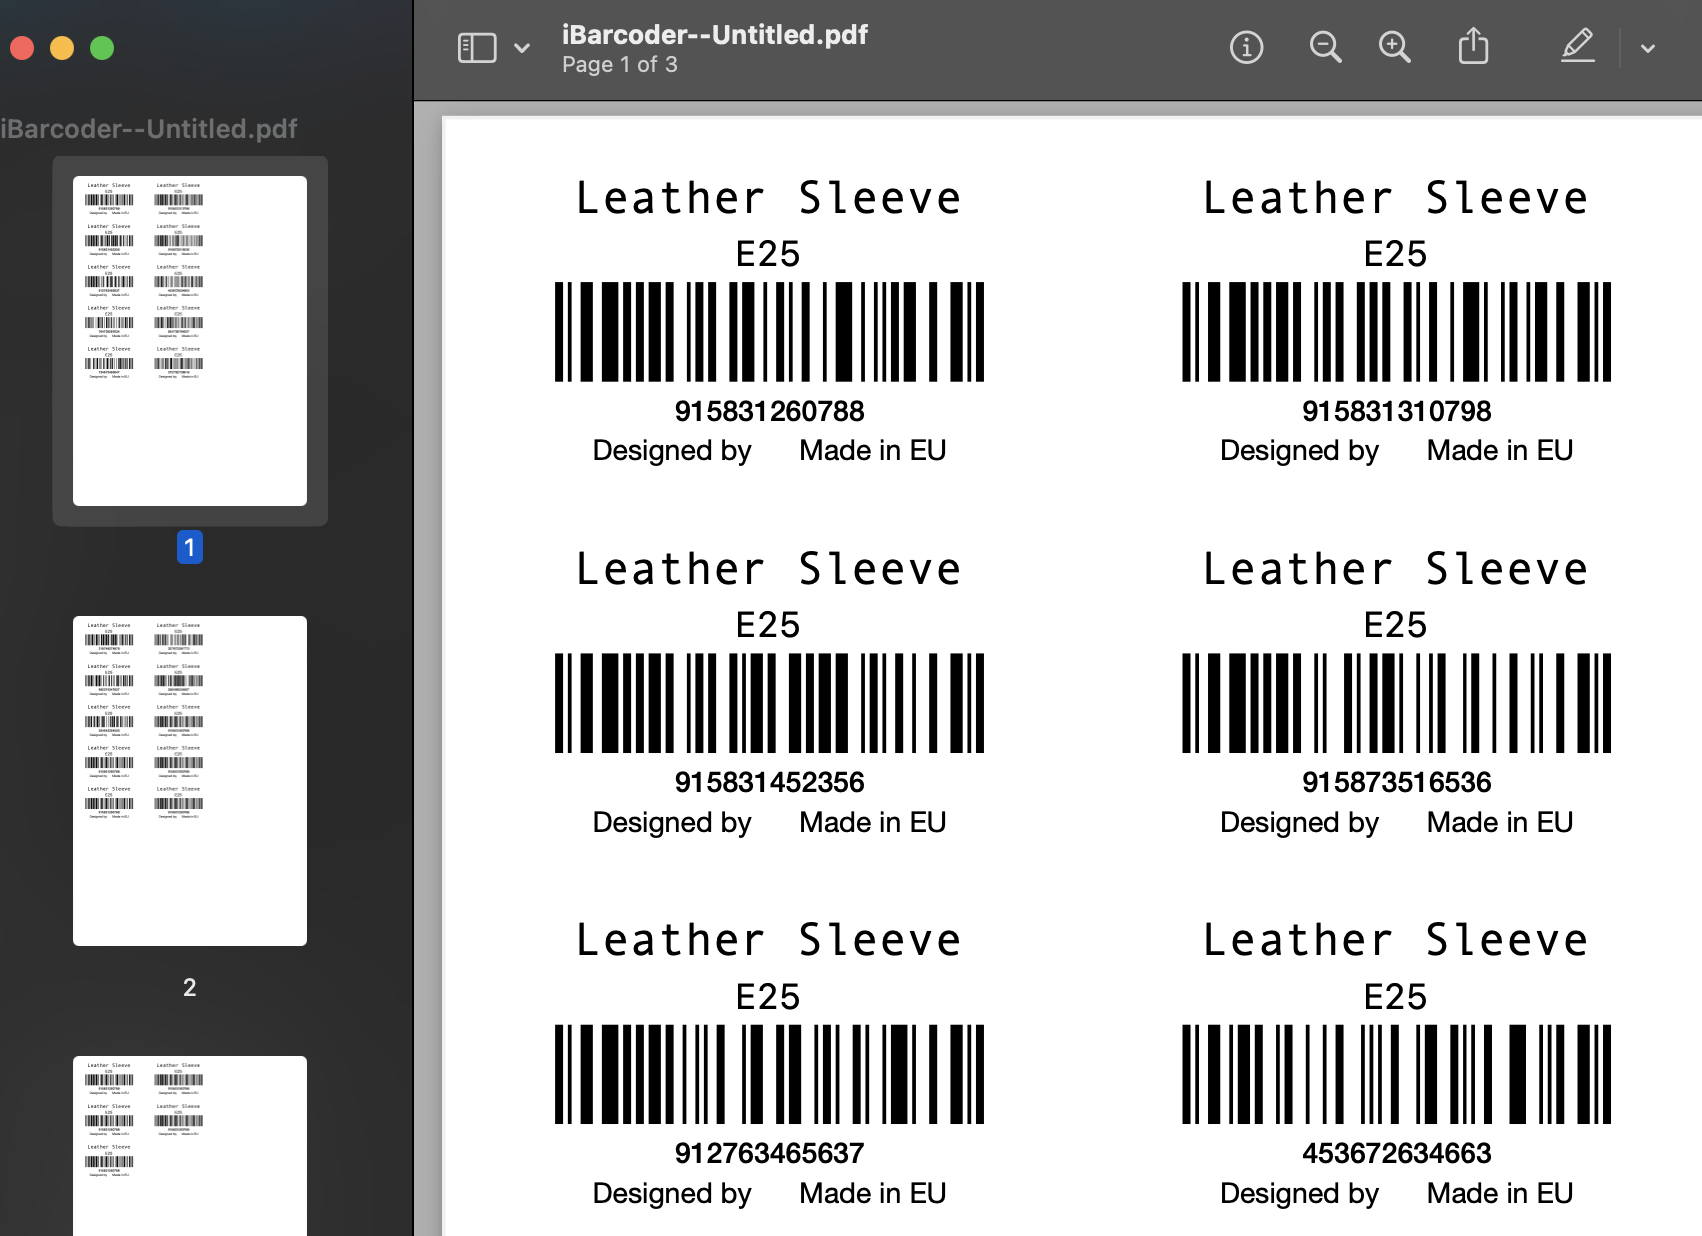Expand the markup options chevron

click(1648, 48)
